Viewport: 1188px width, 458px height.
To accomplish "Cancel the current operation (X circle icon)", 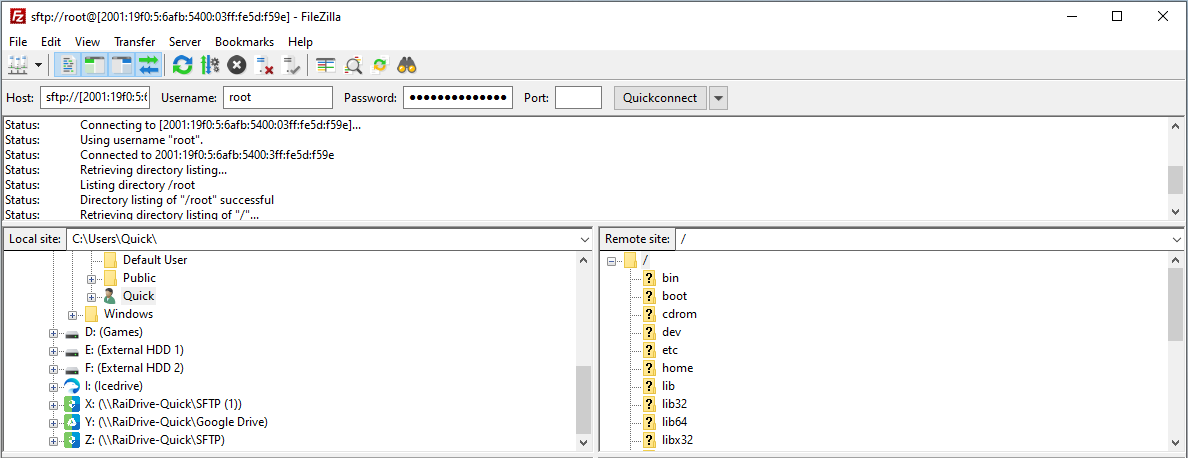I will (237, 65).
